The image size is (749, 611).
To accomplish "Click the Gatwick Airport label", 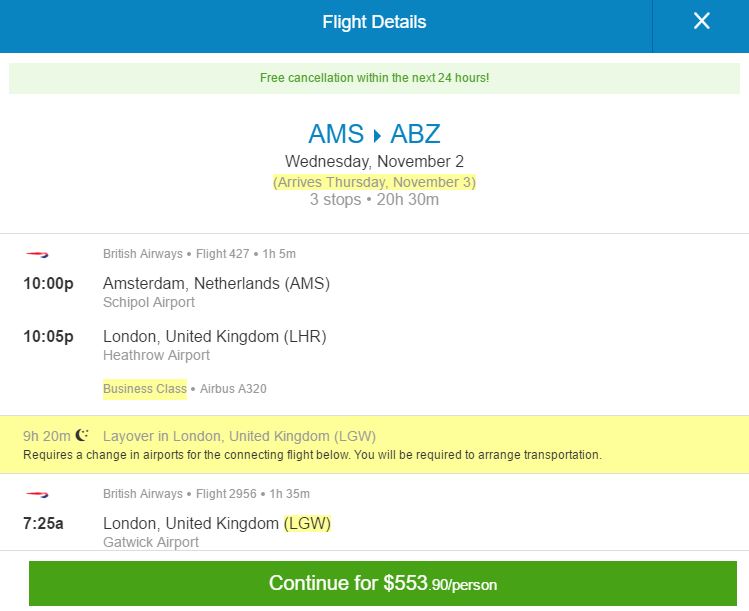I will click(150, 542).
